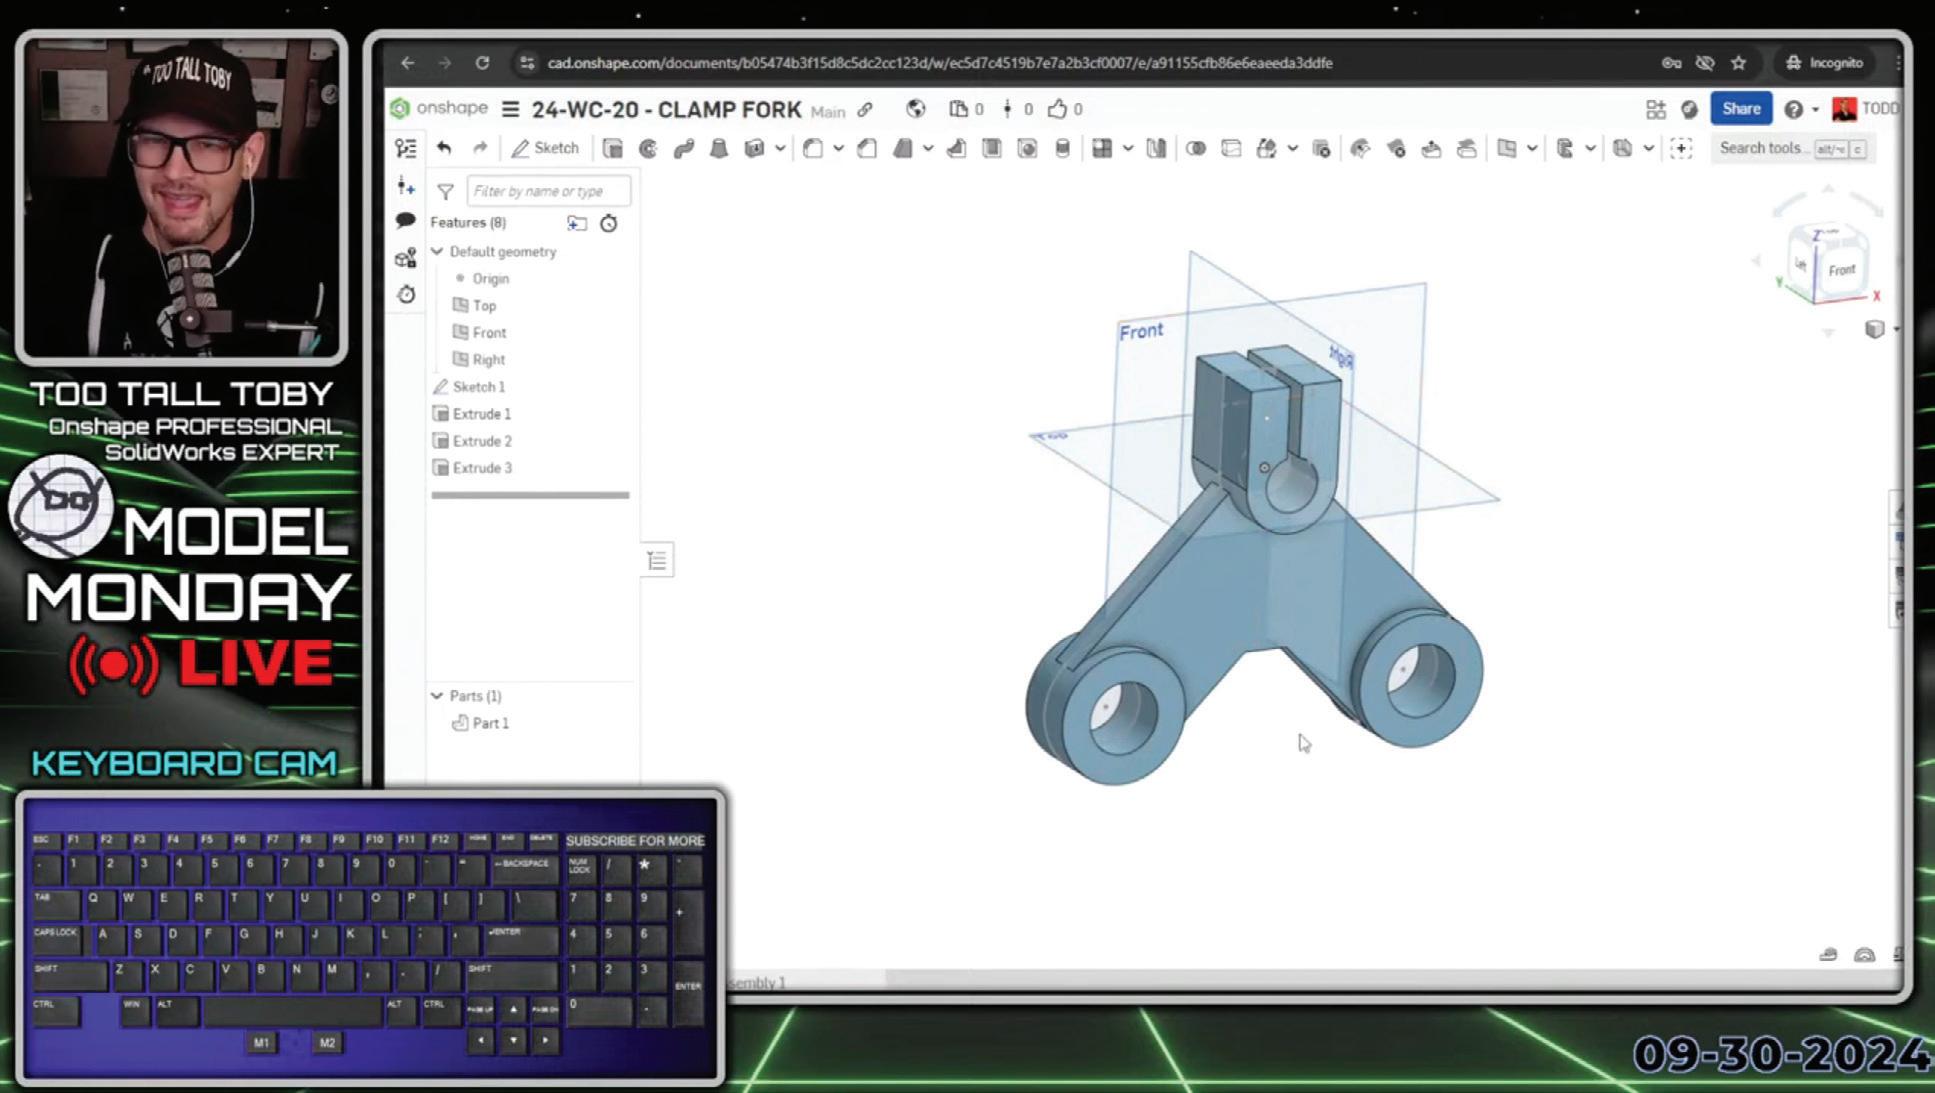Image resolution: width=1935 pixels, height=1093 pixels.
Task: Click the Filter by name field
Action: coord(548,191)
